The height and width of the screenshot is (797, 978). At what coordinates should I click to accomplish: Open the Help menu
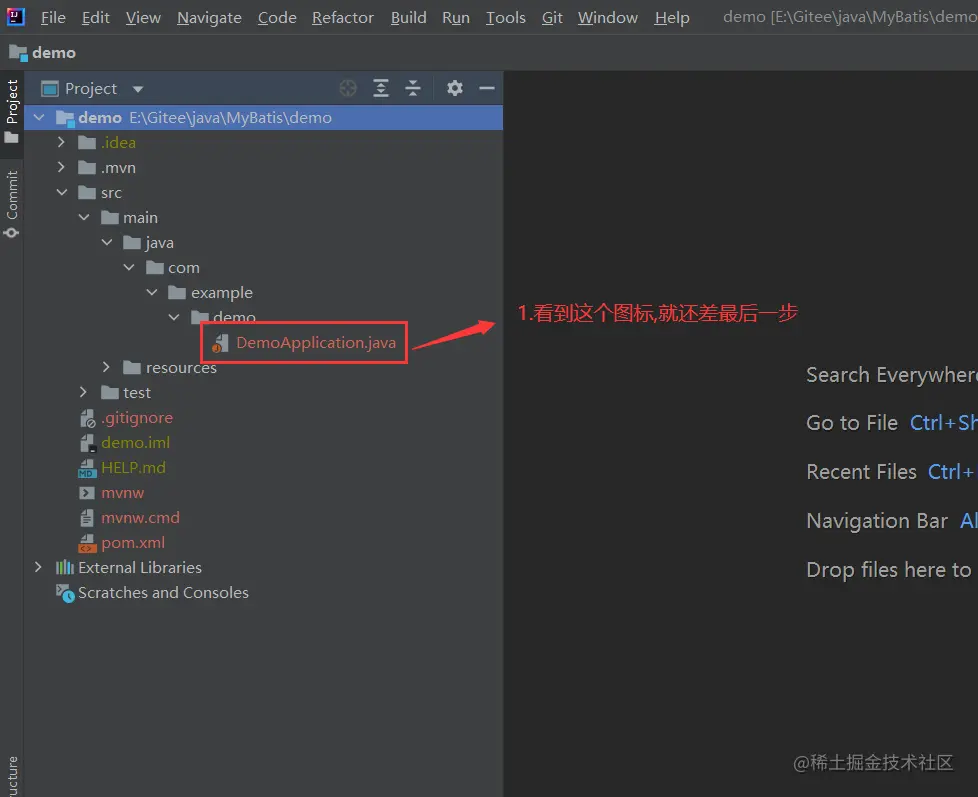point(672,17)
